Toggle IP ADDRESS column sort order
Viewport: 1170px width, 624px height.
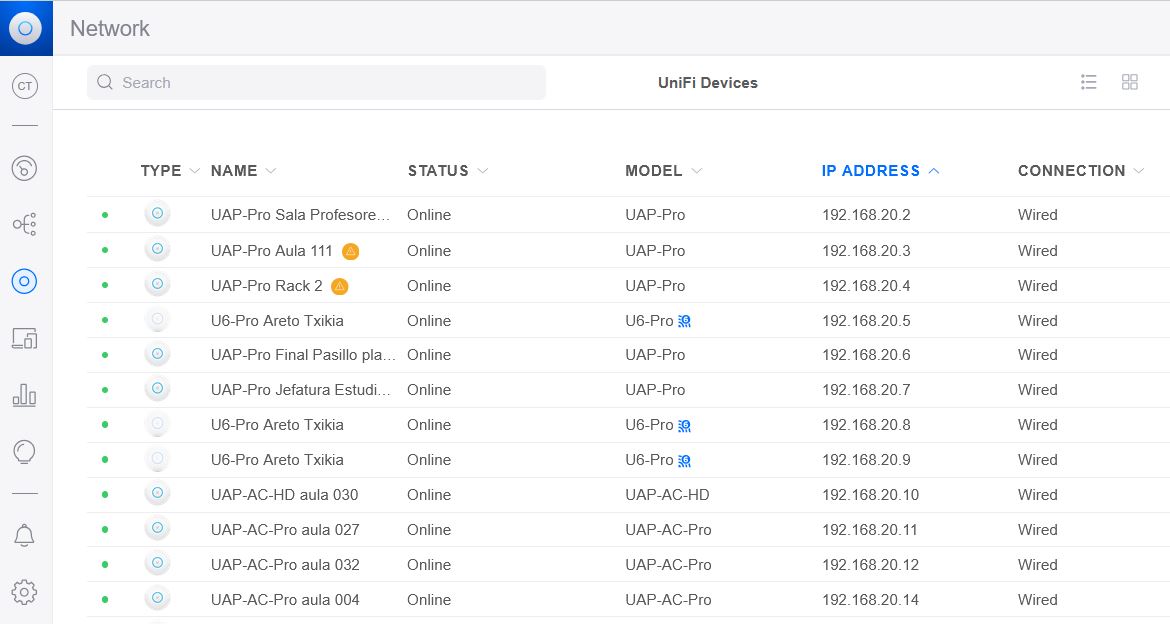pos(880,171)
